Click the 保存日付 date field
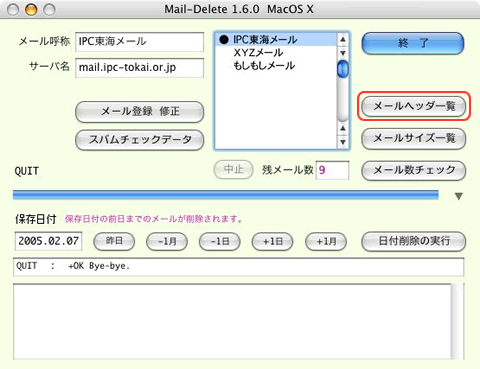Screen dimensions: 480x369 pyautogui.click(x=48, y=241)
